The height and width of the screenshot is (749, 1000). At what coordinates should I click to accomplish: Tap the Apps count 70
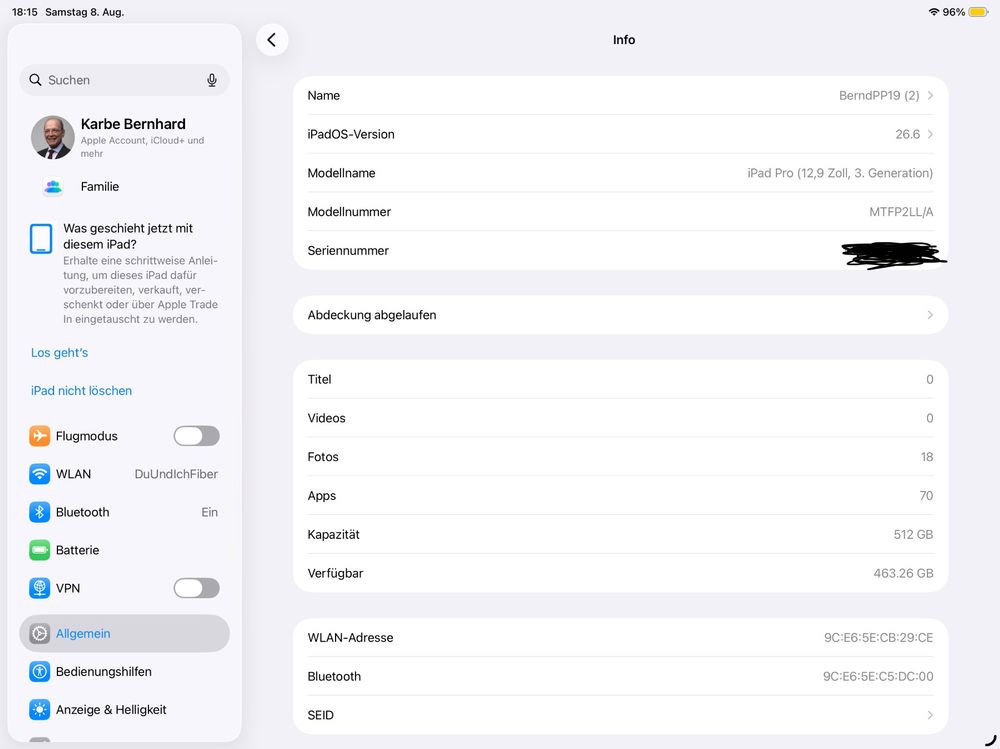(x=926, y=496)
